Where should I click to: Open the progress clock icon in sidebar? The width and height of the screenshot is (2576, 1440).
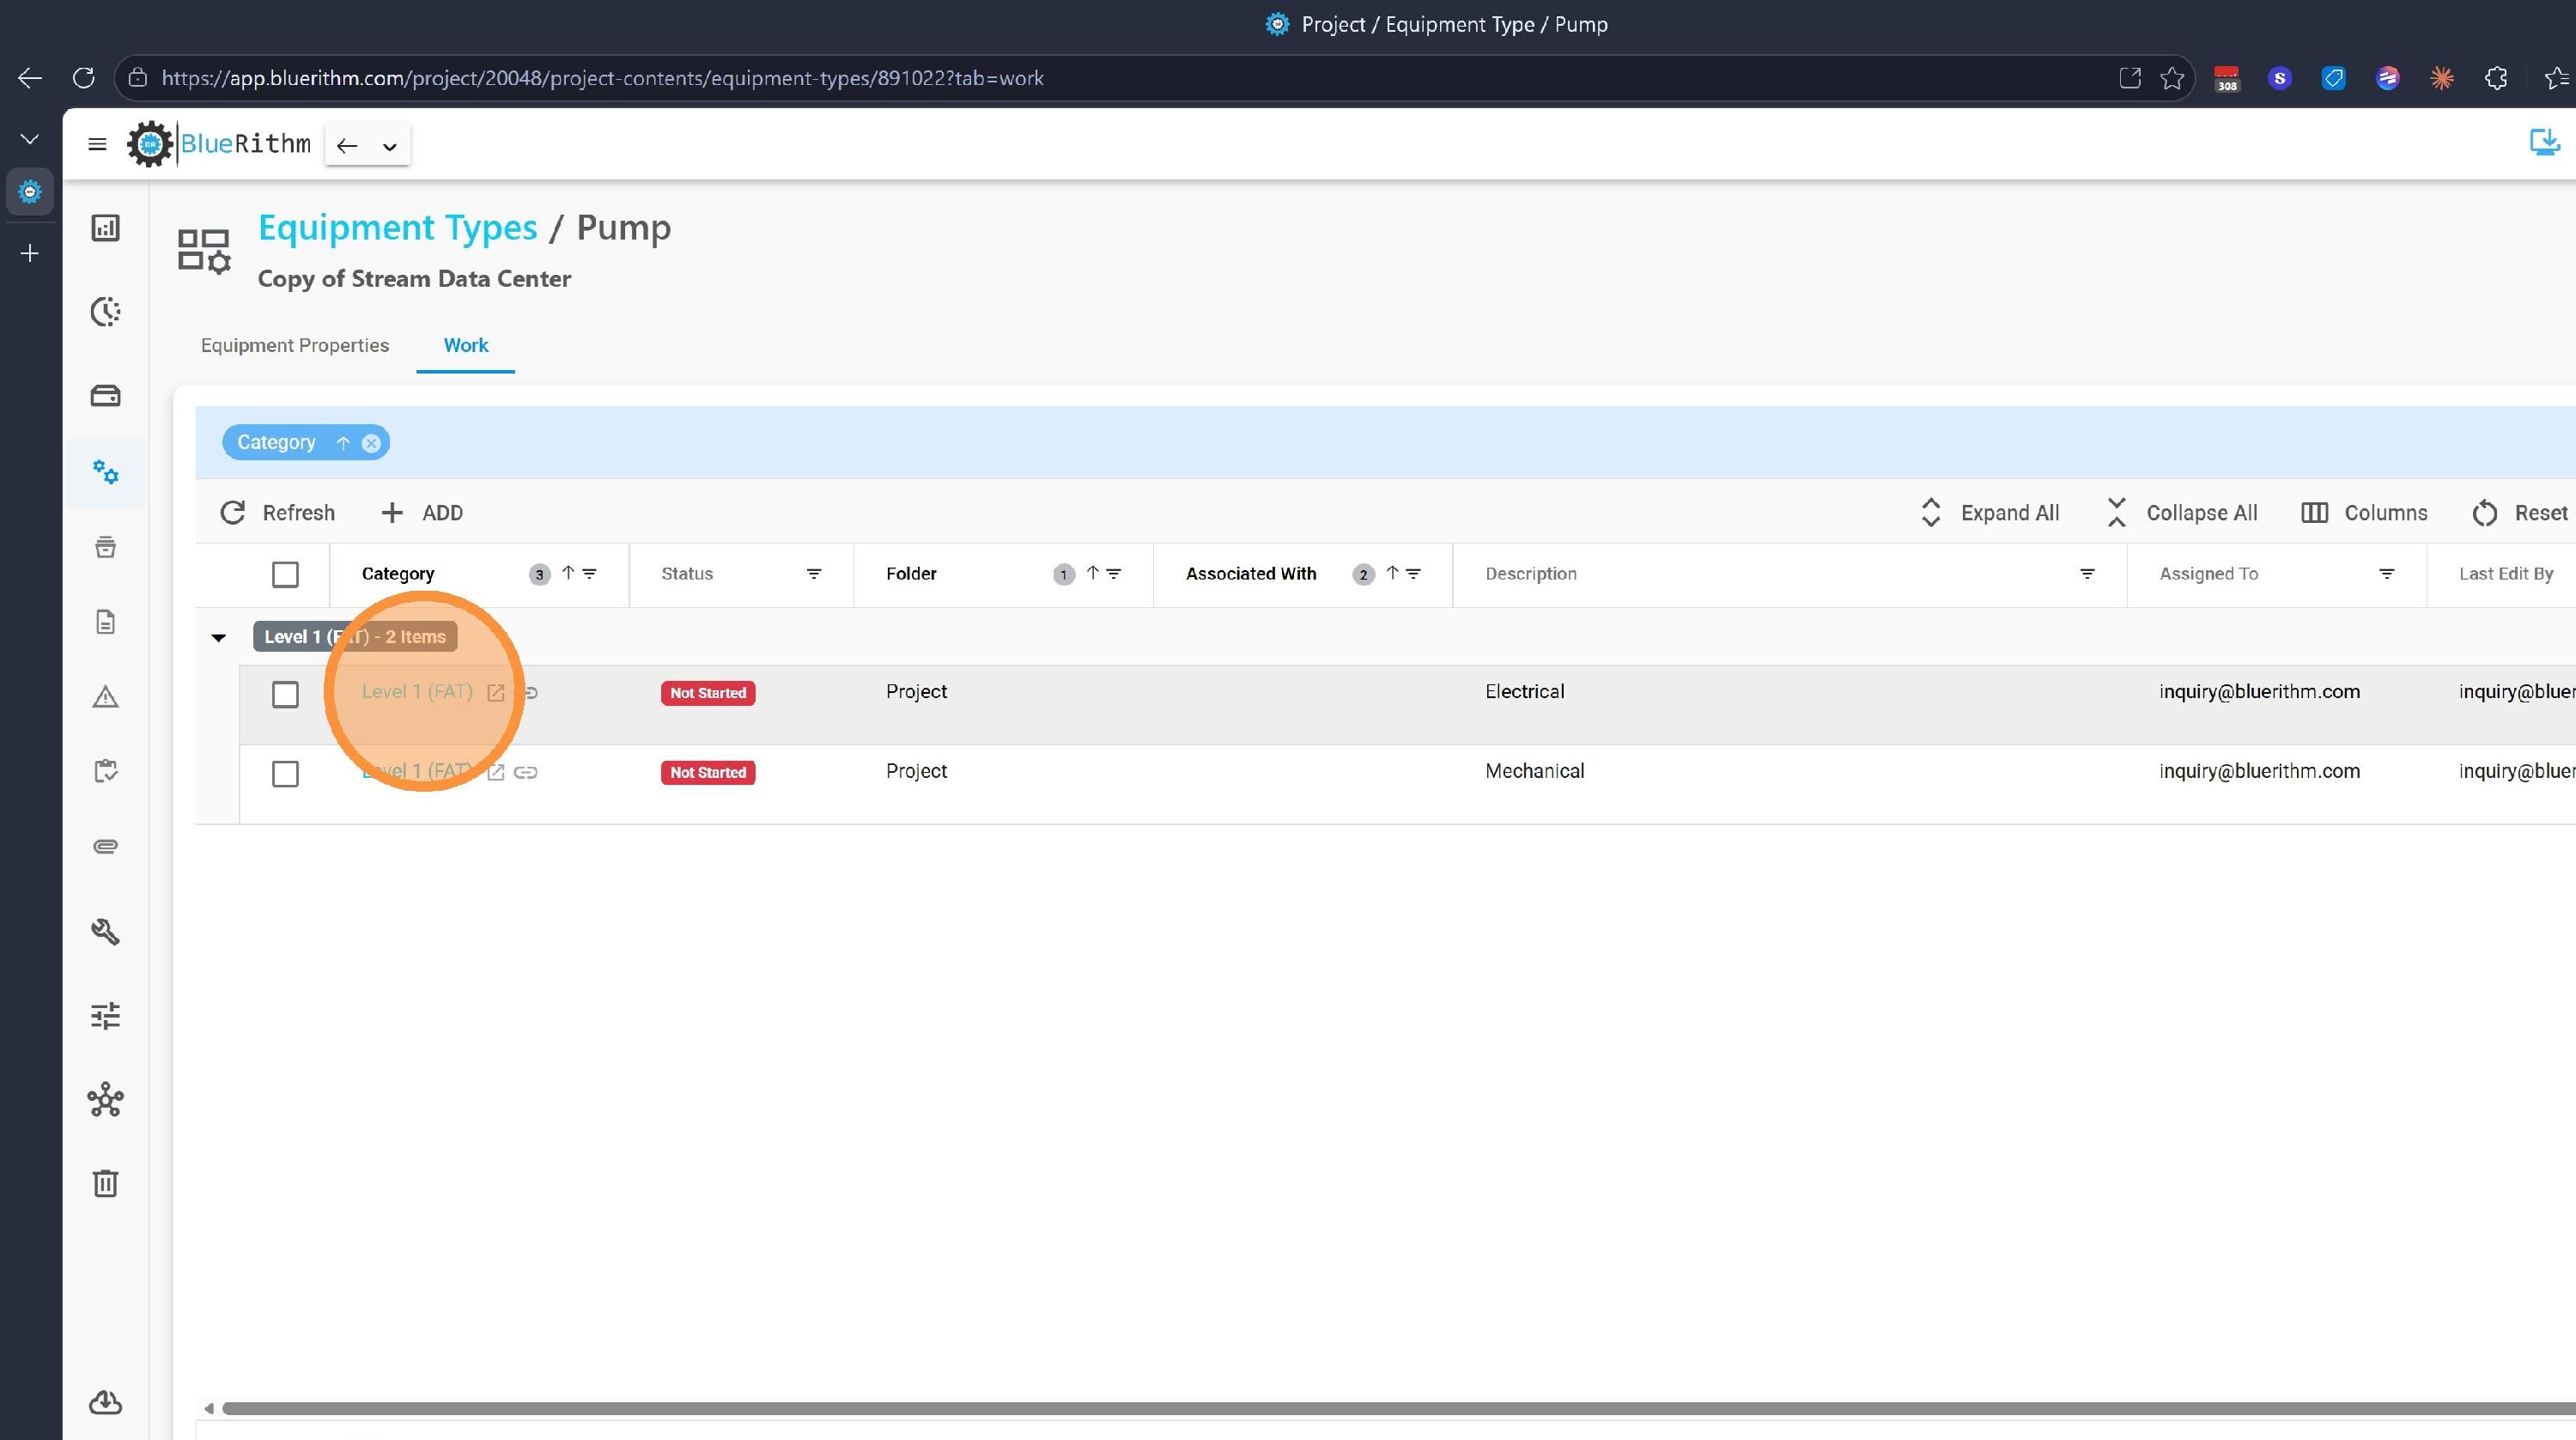(105, 312)
